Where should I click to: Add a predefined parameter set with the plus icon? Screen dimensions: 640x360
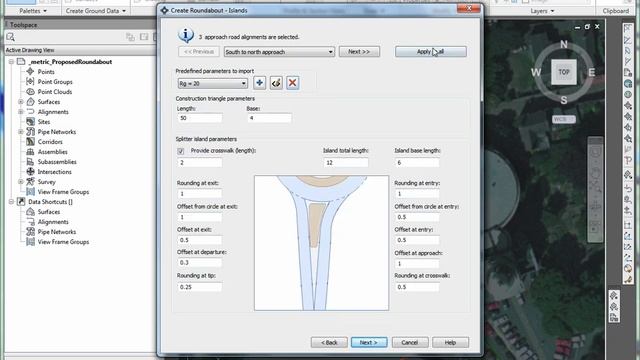(259, 83)
